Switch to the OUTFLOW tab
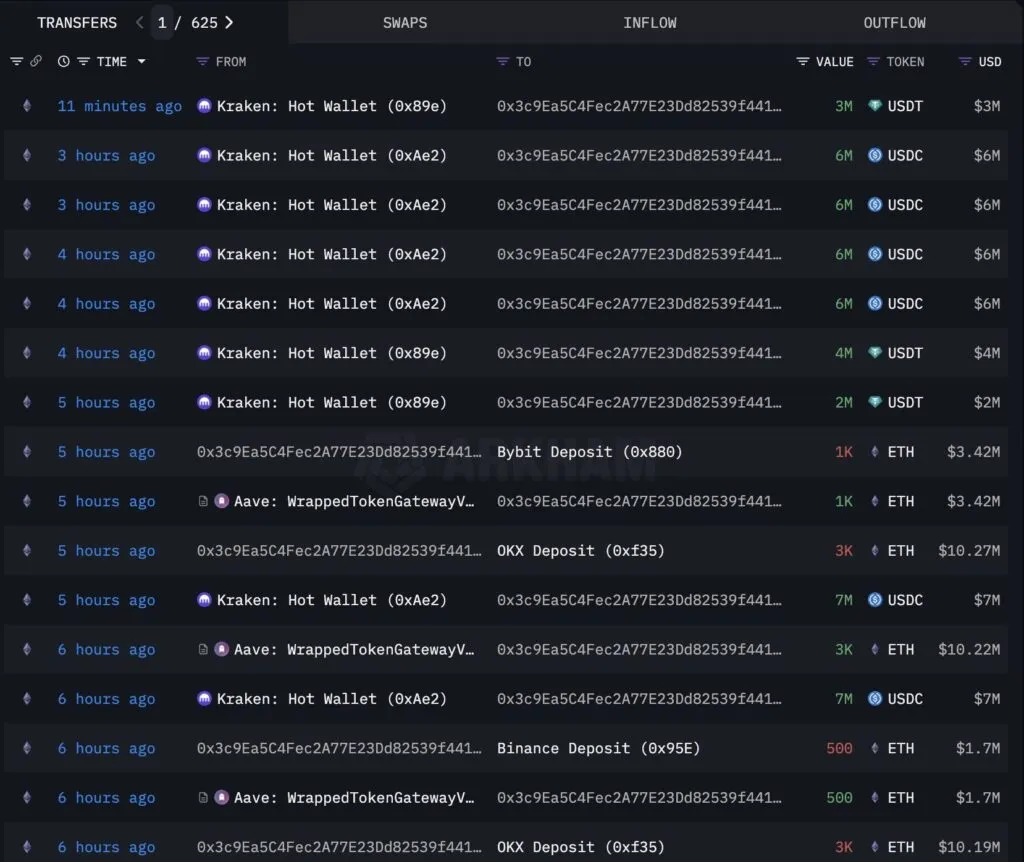This screenshot has width=1024, height=862. [x=895, y=23]
